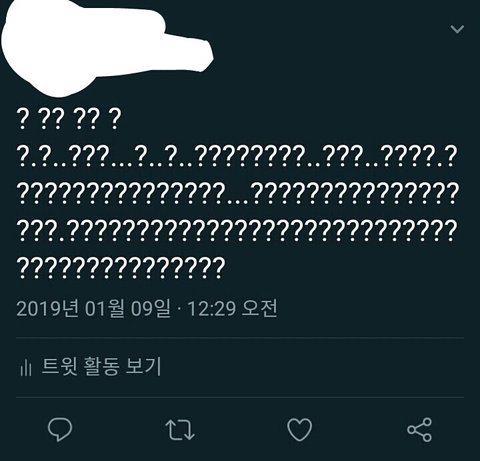The width and height of the screenshot is (480, 461).
Task: Retweet using the looping arrows icon
Action: tap(180, 429)
